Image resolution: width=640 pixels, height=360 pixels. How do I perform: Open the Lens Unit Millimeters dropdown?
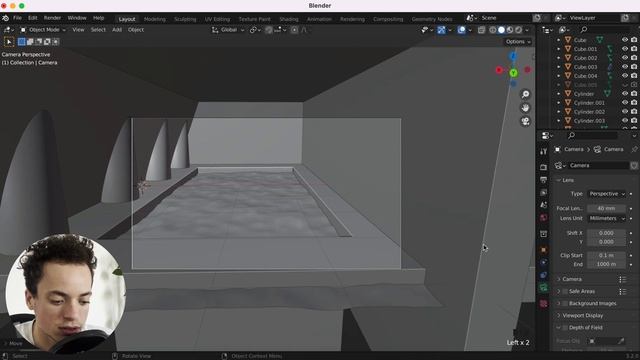(x=607, y=219)
